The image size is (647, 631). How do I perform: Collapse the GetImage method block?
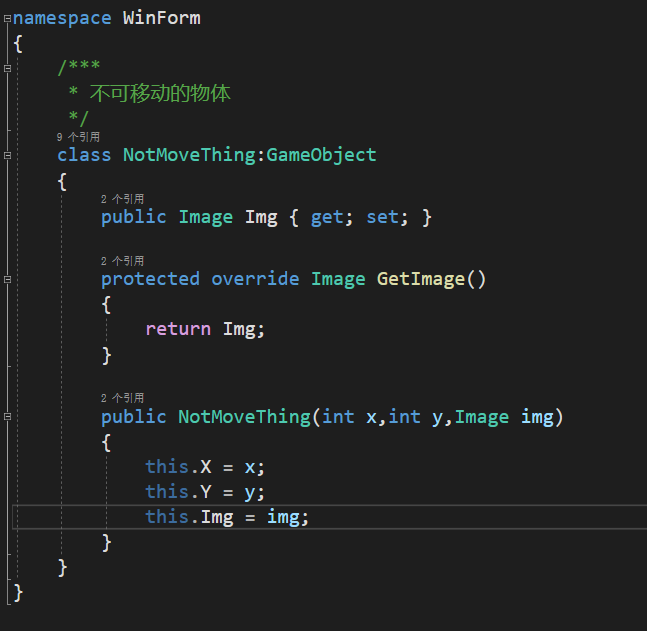pyautogui.click(x=7, y=279)
